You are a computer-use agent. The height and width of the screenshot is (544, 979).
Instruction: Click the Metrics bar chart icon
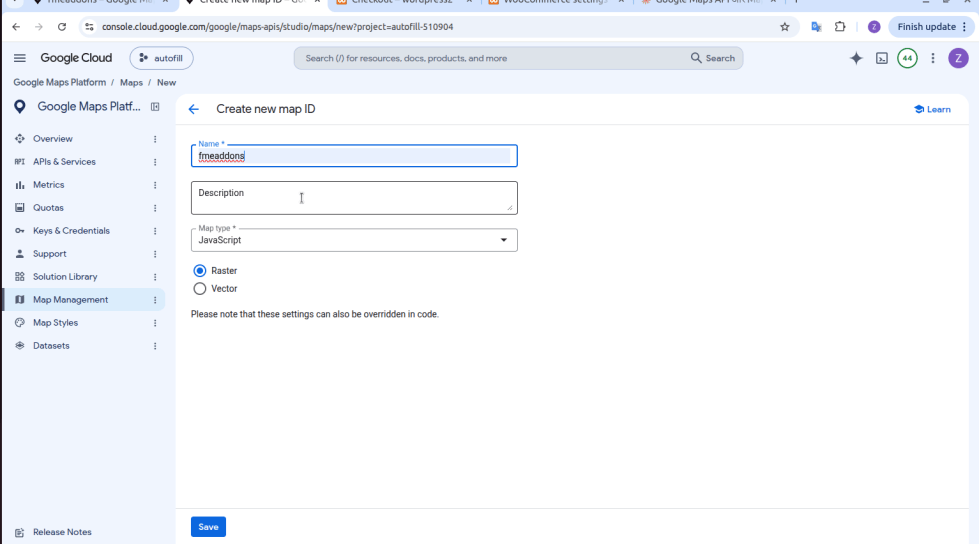click(20, 185)
